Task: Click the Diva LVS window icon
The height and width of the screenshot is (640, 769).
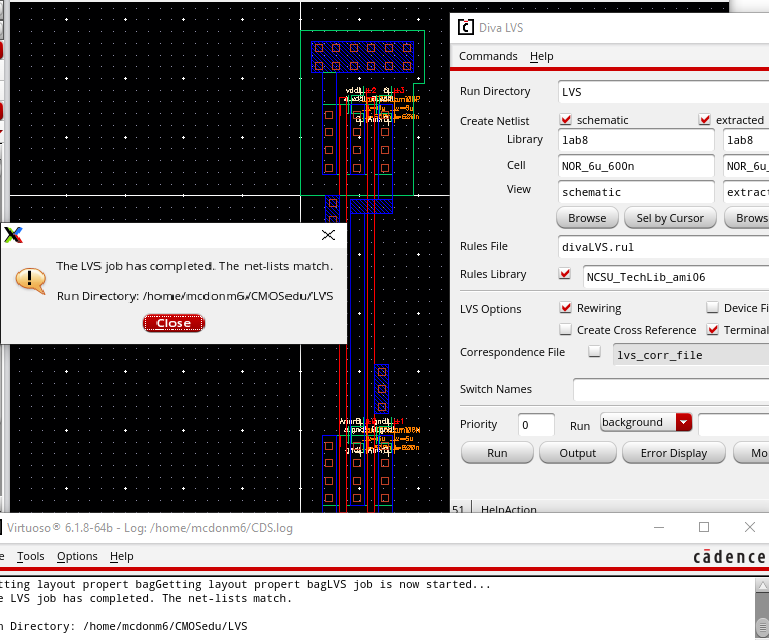Action: coord(465,27)
